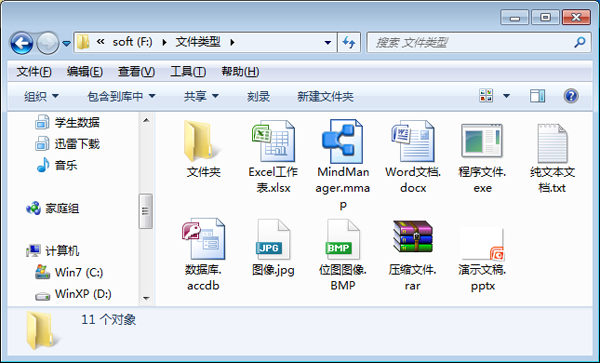Viewport: 600px width, 363px height.
Task: Click the 音乐 music note icon
Action: tap(43, 165)
